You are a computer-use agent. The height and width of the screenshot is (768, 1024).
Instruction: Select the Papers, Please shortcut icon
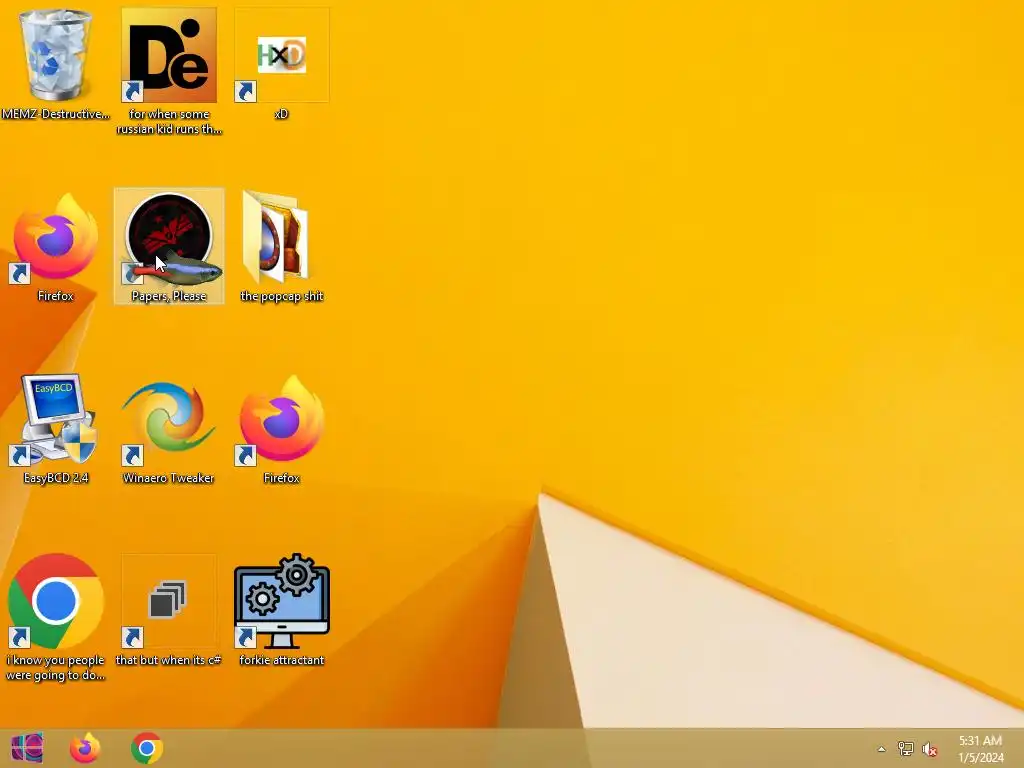pos(169,239)
